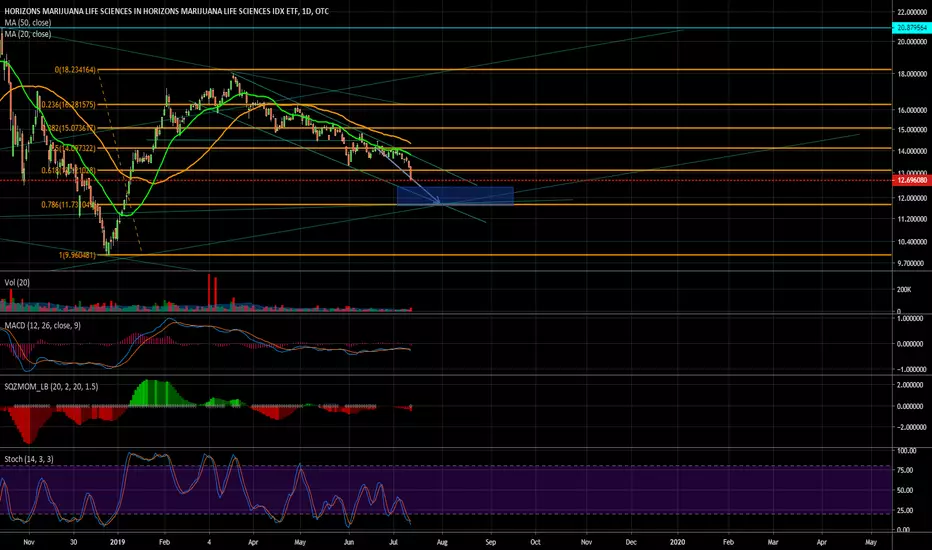Click the 30 date label on time axis
This screenshot has width=932, height=550.
coord(73,542)
